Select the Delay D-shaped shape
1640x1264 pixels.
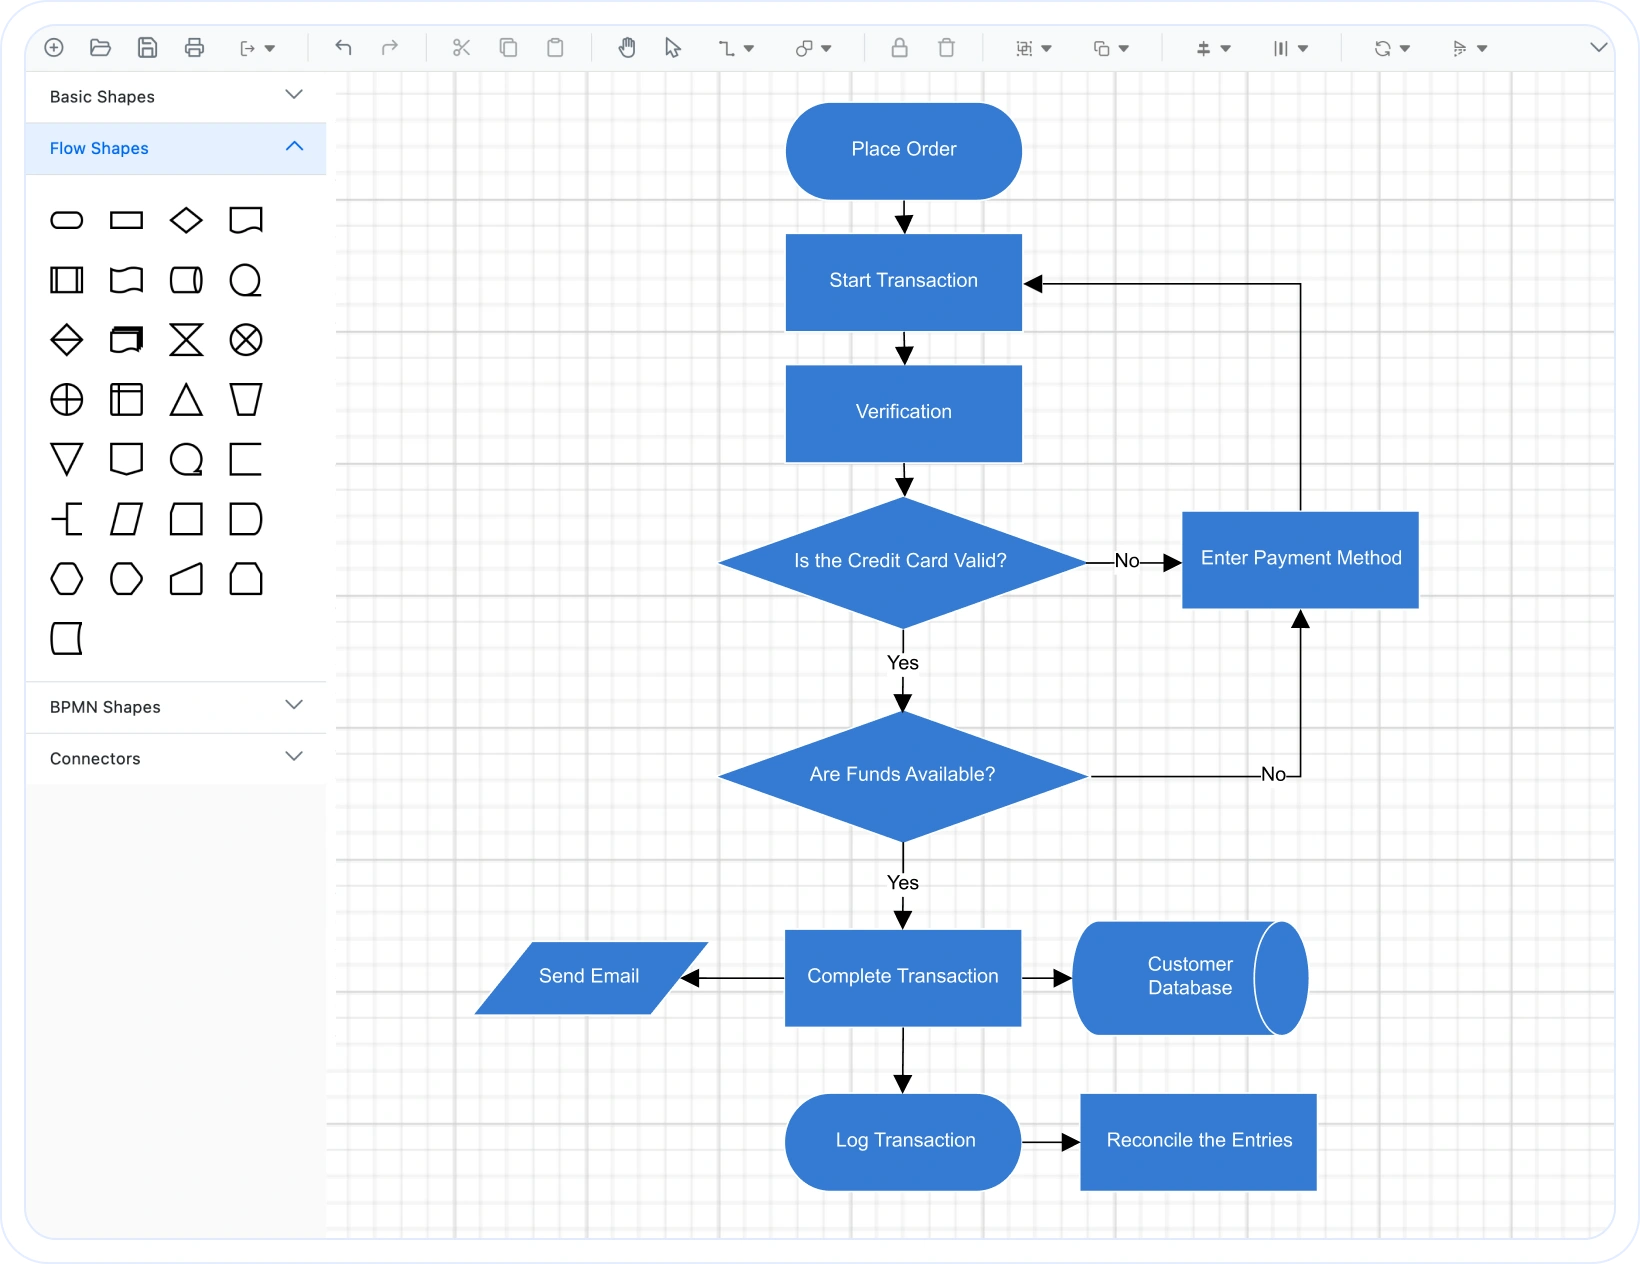tap(246, 519)
